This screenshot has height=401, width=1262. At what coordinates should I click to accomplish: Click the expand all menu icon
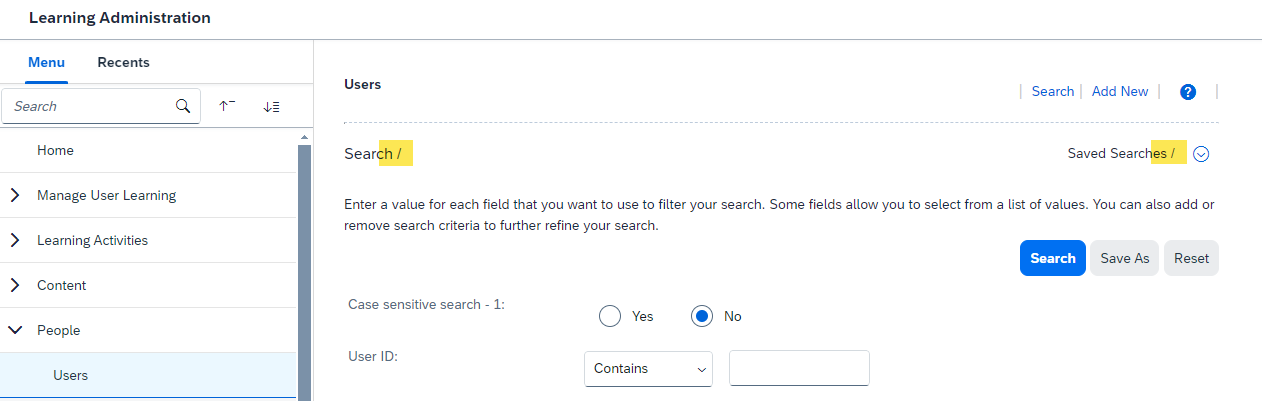pos(271,106)
